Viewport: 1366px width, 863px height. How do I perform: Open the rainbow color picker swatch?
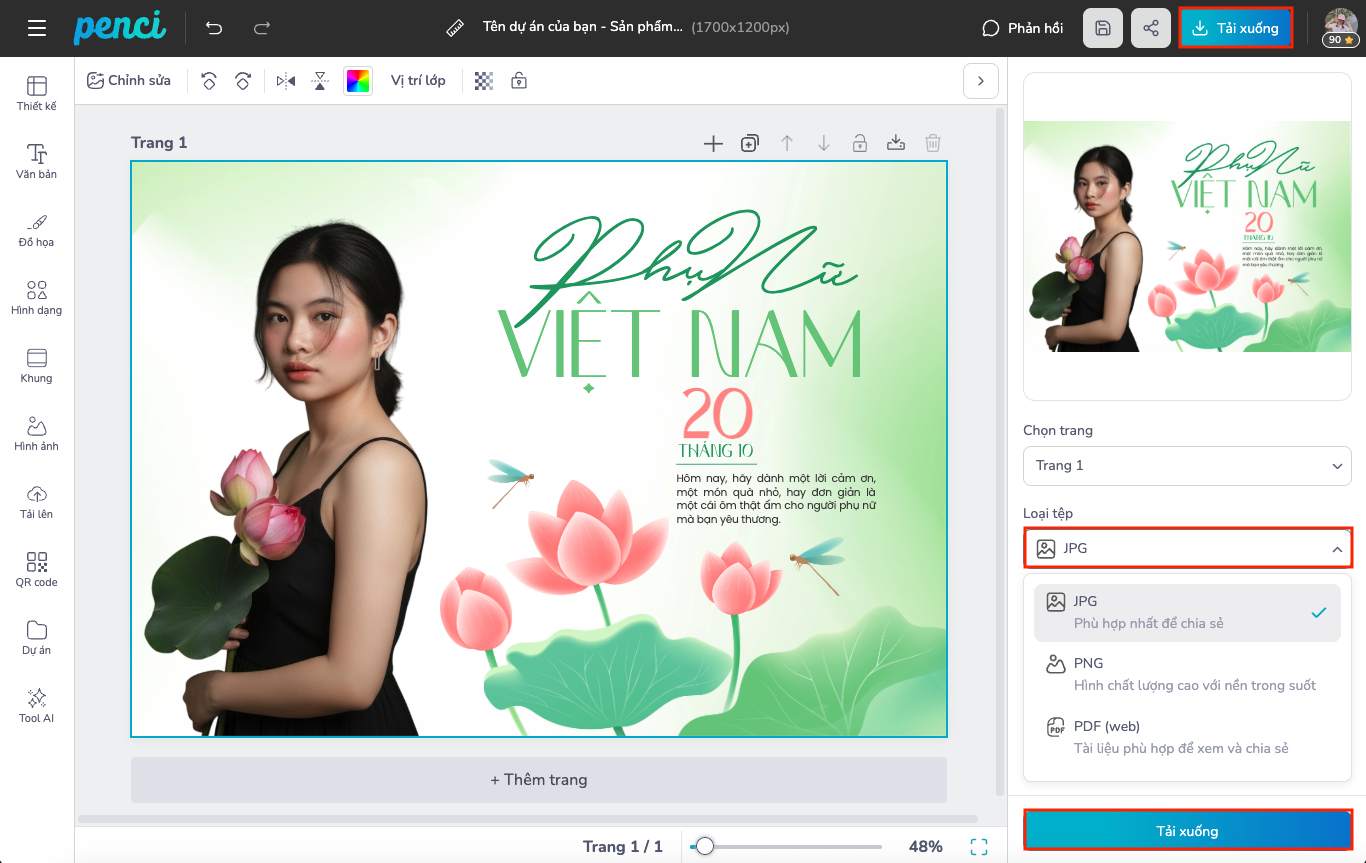[x=358, y=81]
